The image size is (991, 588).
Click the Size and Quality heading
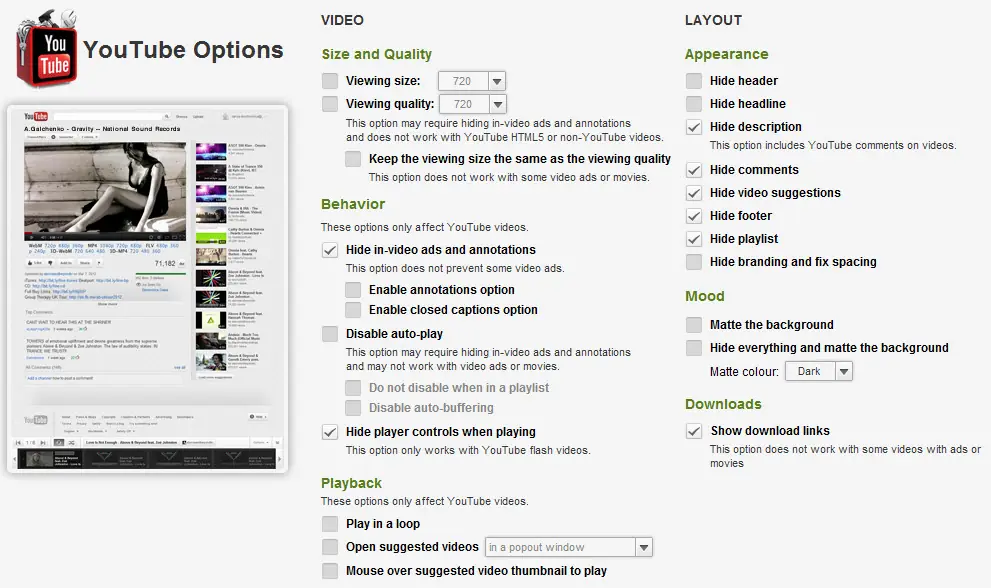pyautogui.click(x=377, y=54)
